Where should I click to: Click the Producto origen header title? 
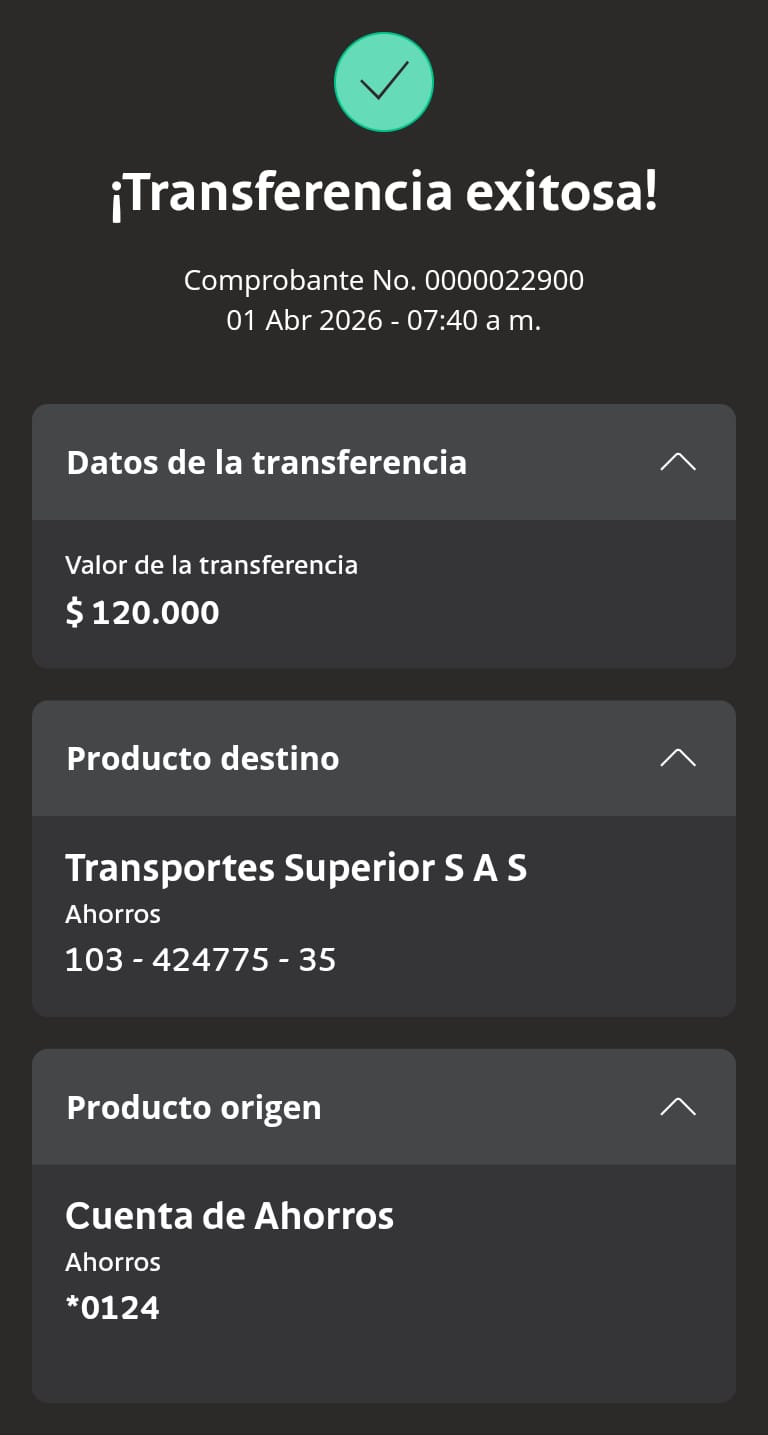click(193, 1107)
